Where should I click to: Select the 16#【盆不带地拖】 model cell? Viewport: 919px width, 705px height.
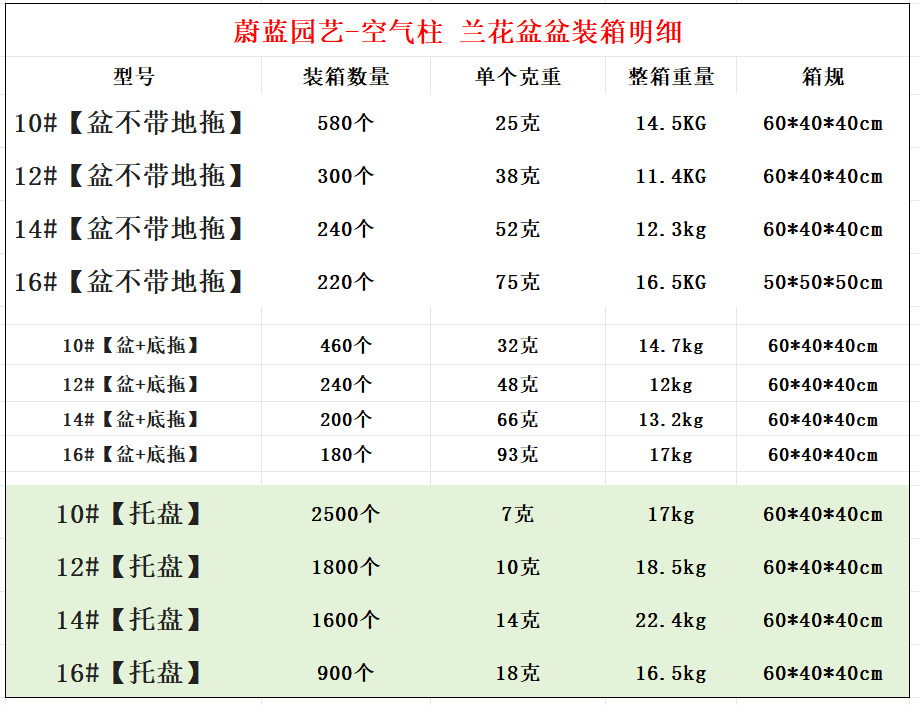(x=128, y=282)
